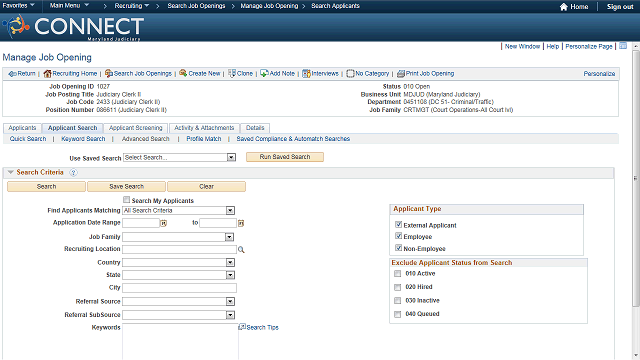Check the 020 Hired exclusion checkbox
This screenshot has height=360, width=640.
398,287
